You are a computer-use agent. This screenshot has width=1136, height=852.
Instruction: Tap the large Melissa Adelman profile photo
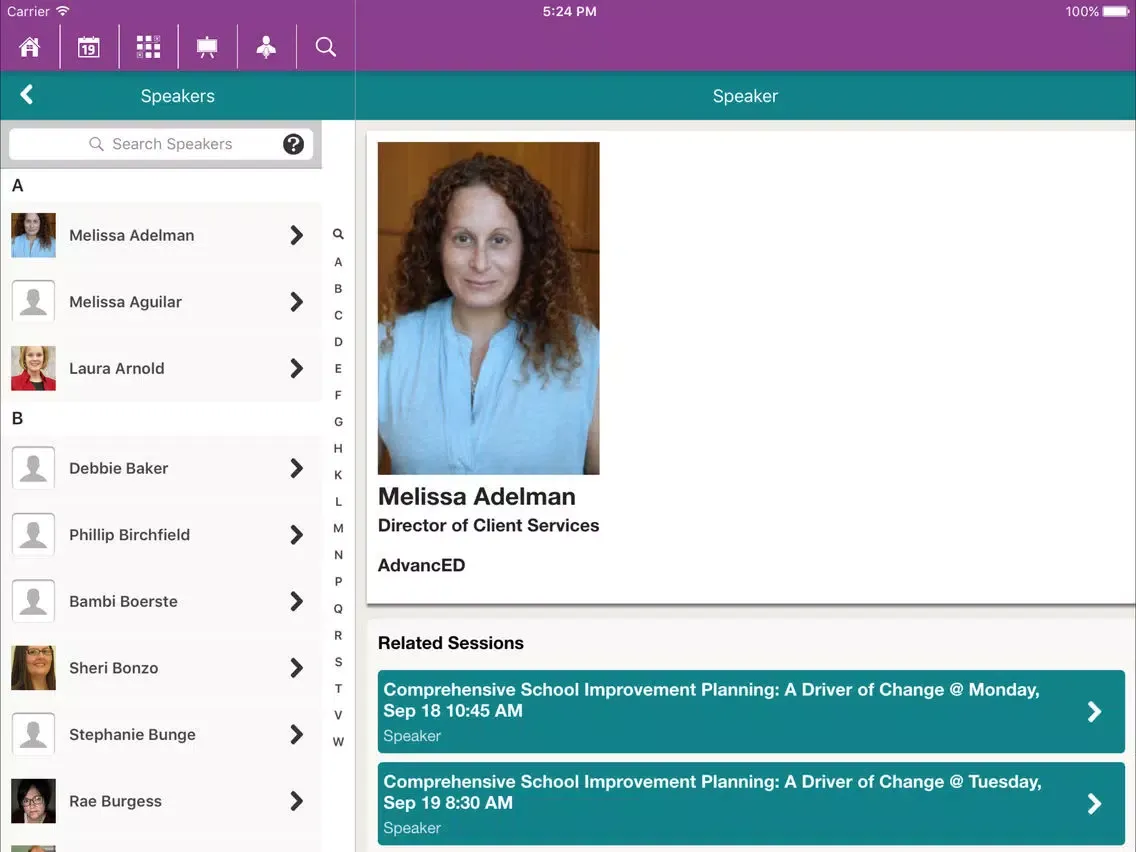(x=488, y=308)
